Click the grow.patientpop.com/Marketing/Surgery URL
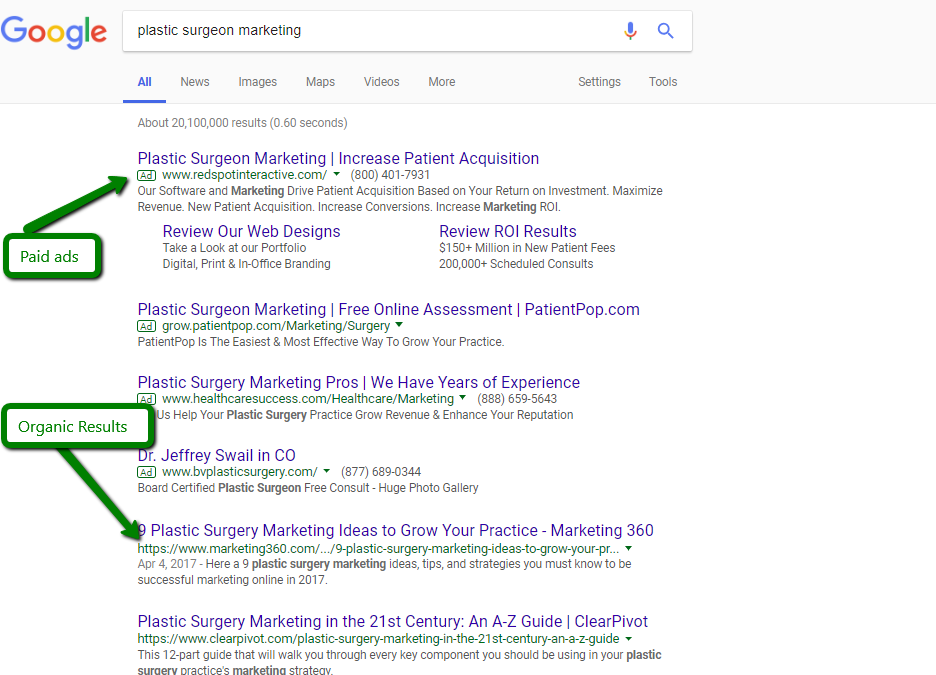936x675 pixels. [x=276, y=326]
